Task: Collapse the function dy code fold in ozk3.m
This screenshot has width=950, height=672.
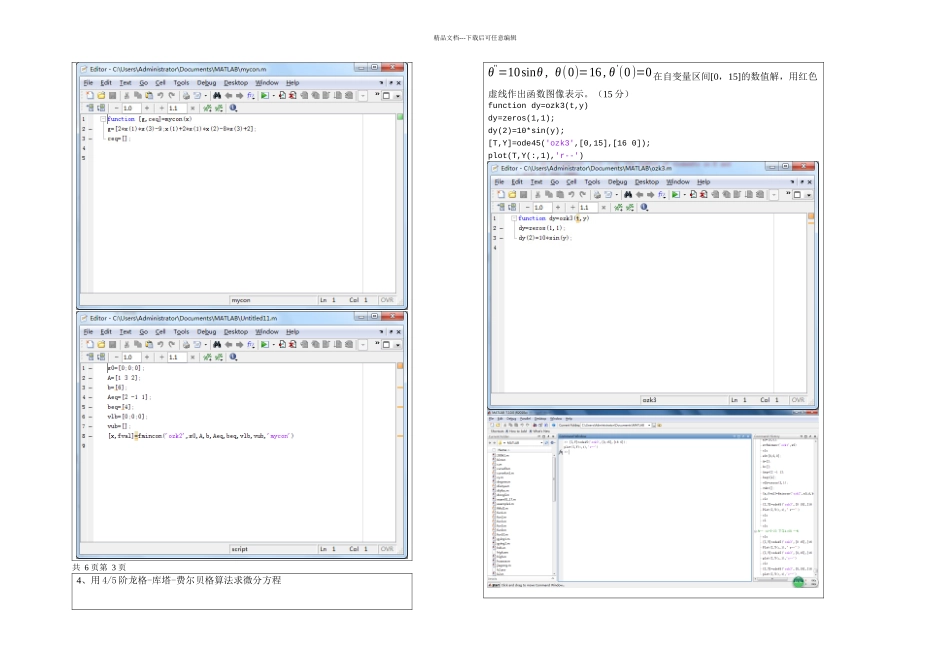Action: (513, 218)
